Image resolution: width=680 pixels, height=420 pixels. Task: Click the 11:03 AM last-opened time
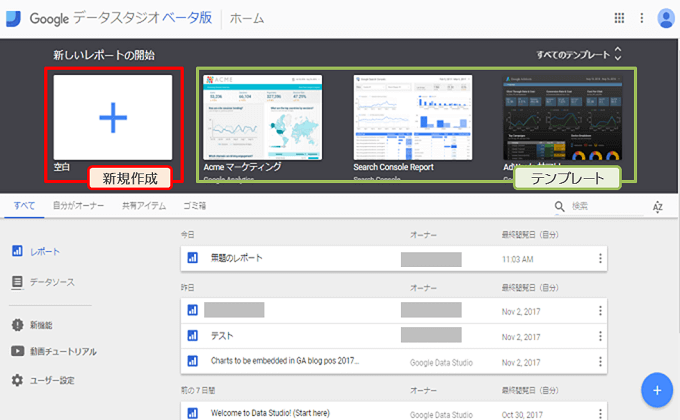coord(517,259)
